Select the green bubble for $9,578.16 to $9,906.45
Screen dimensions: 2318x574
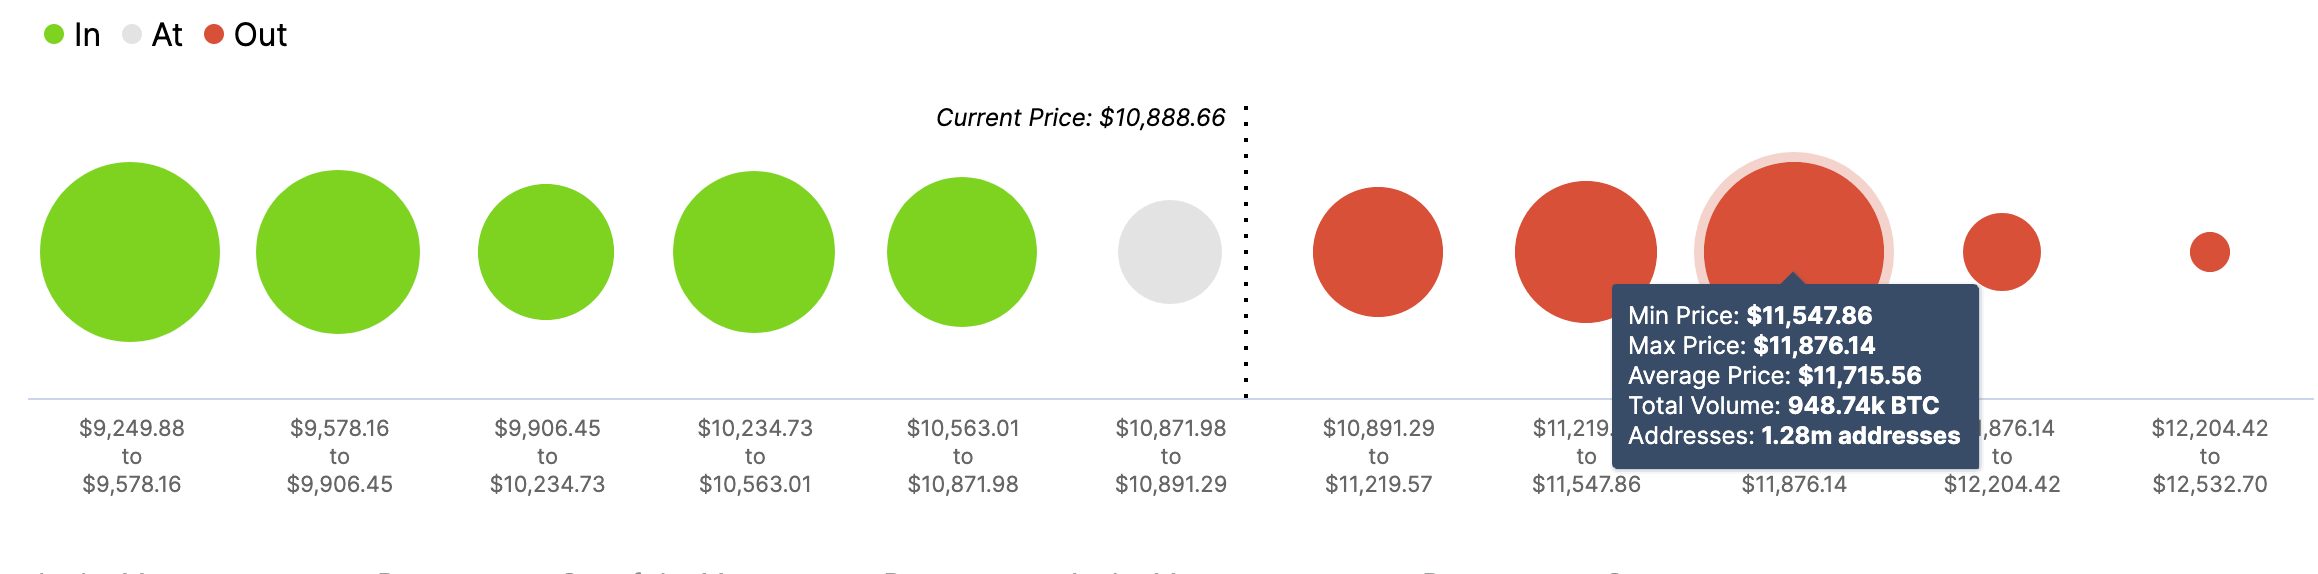(x=338, y=252)
